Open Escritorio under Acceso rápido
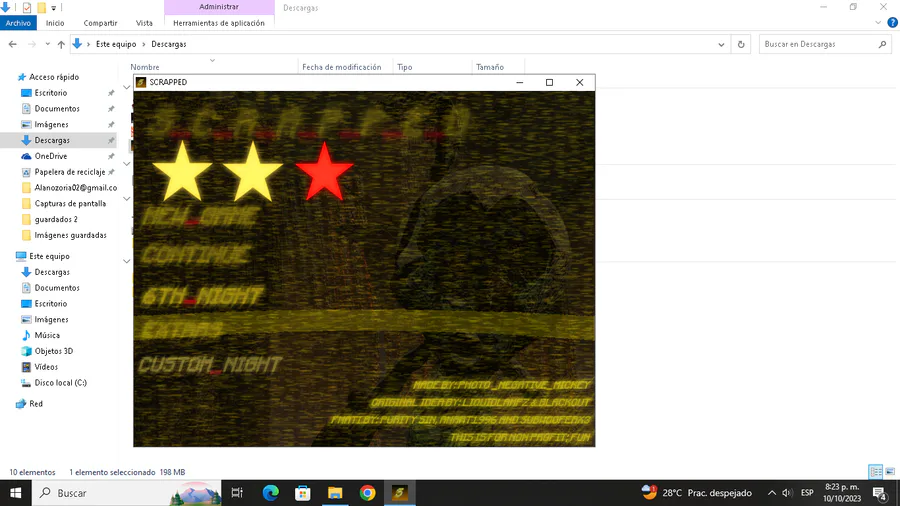Image resolution: width=900 pixels, height=506 pixels. click(51, 93)
